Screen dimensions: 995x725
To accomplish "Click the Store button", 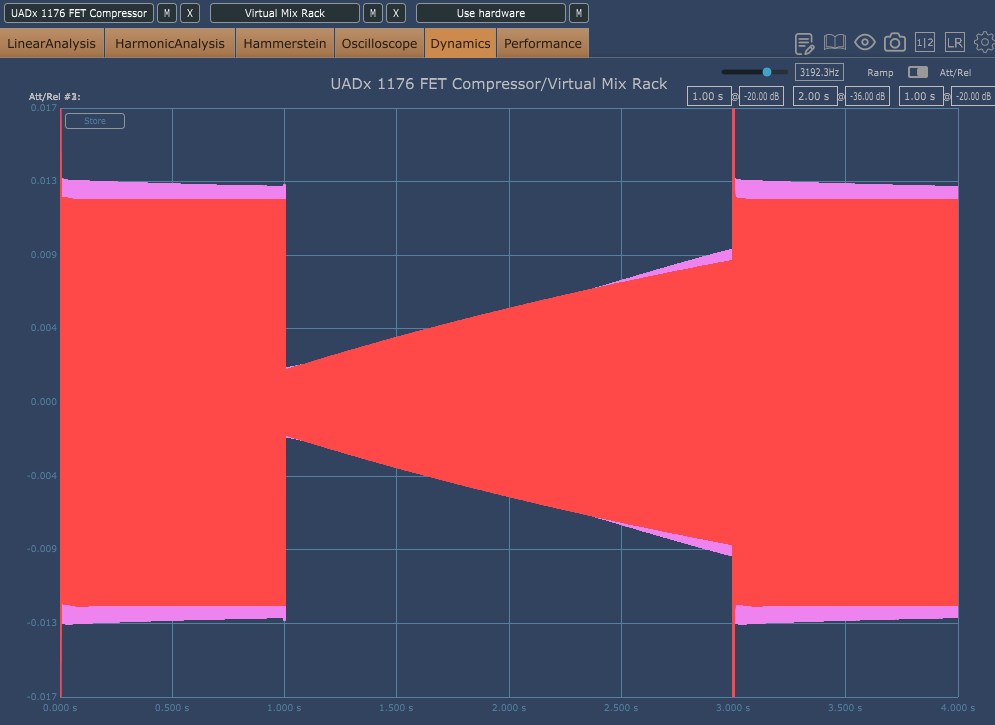I will pos(95,121).
